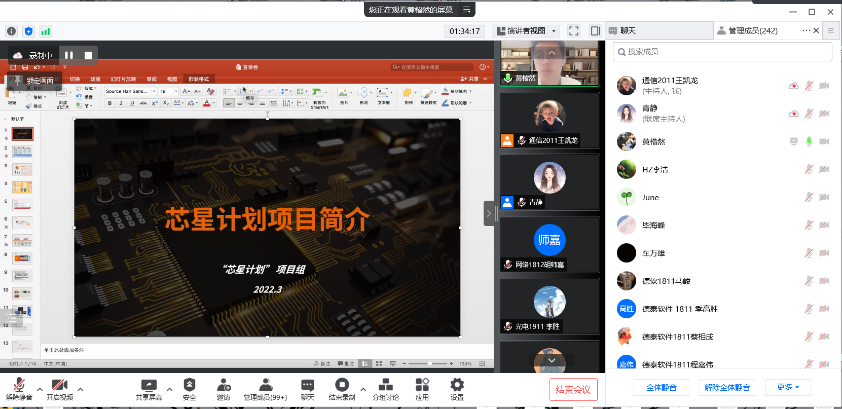Expand audio options arrow beside 解除静音
The height and width of the screenshot is (409, 842).
(x=38, y=386)
